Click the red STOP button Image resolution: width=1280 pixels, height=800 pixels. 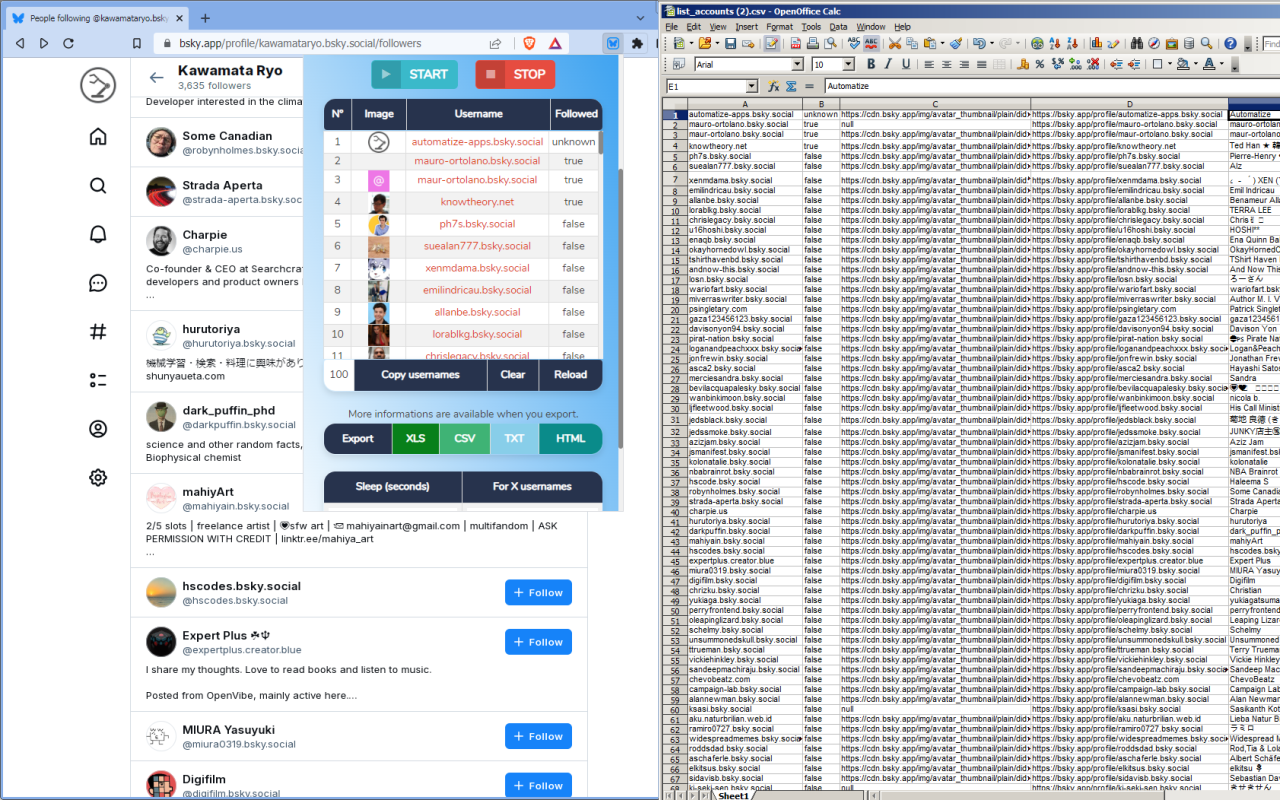coord(515,74)
